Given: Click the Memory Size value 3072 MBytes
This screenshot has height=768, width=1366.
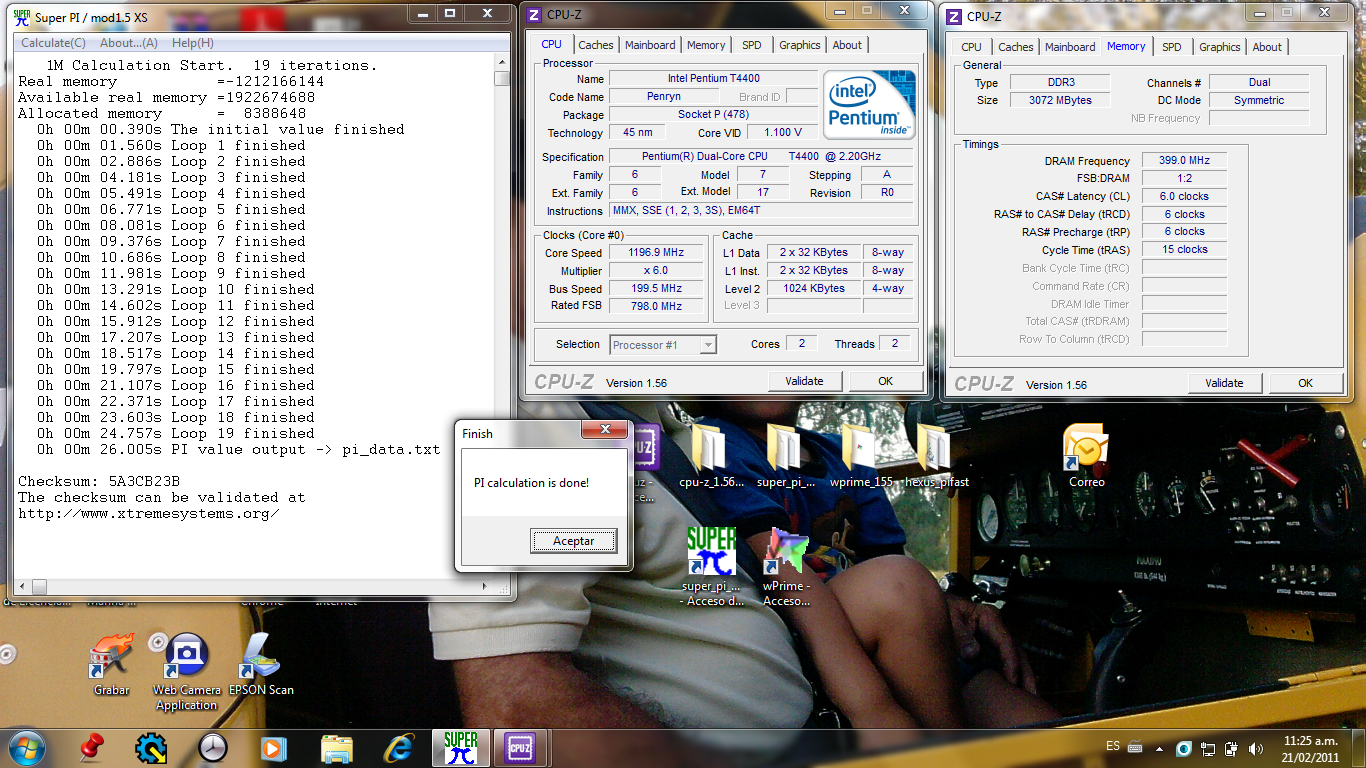Looking at the screenshot, I should tap(1060, 100).
